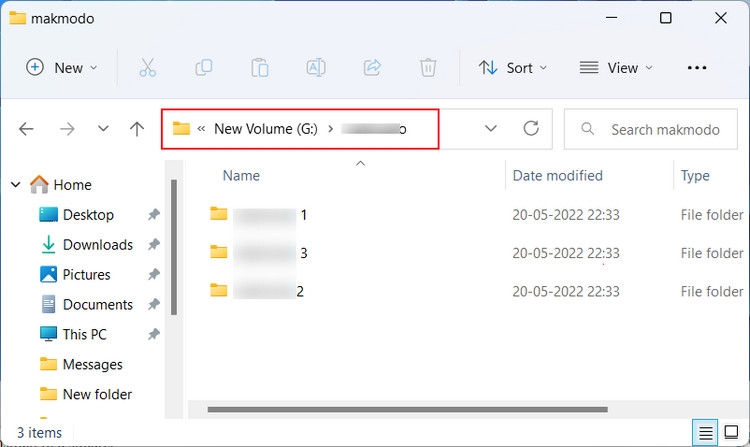This screenshot has height=447, width=750.
Task: Expand previous path chevrons in address bar
Action: (201, 129)
